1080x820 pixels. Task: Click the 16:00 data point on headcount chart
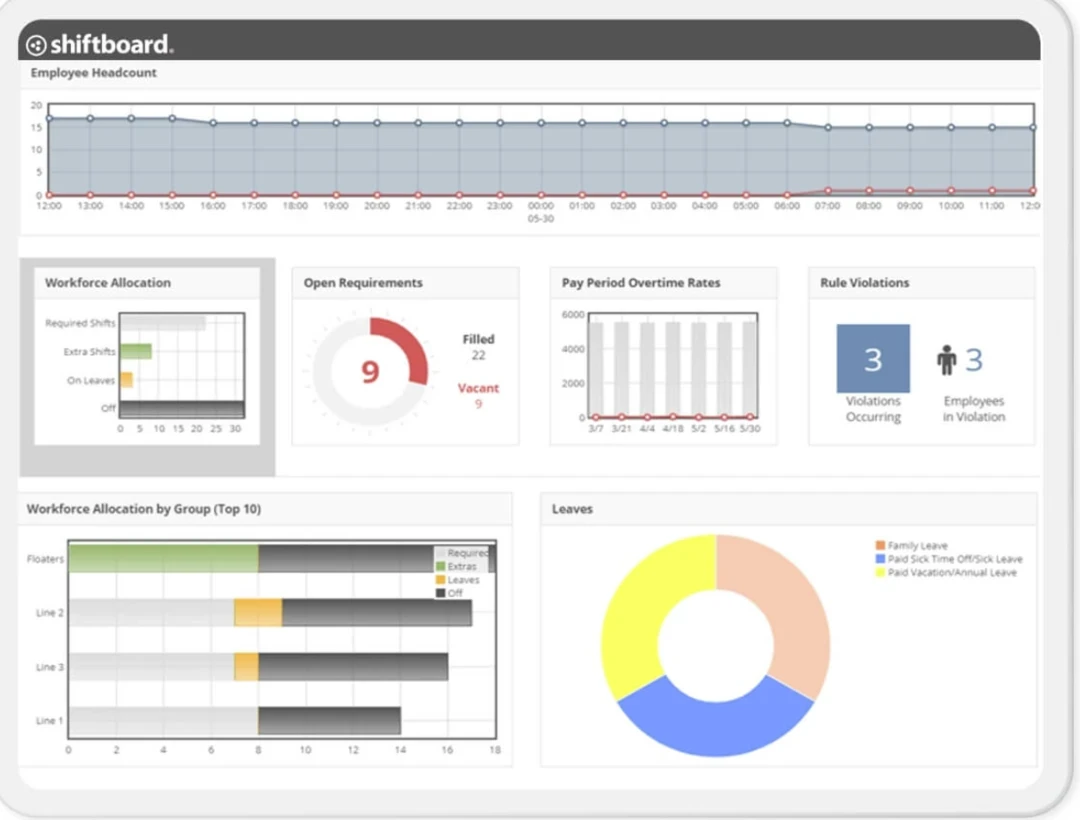coord(213,123)
